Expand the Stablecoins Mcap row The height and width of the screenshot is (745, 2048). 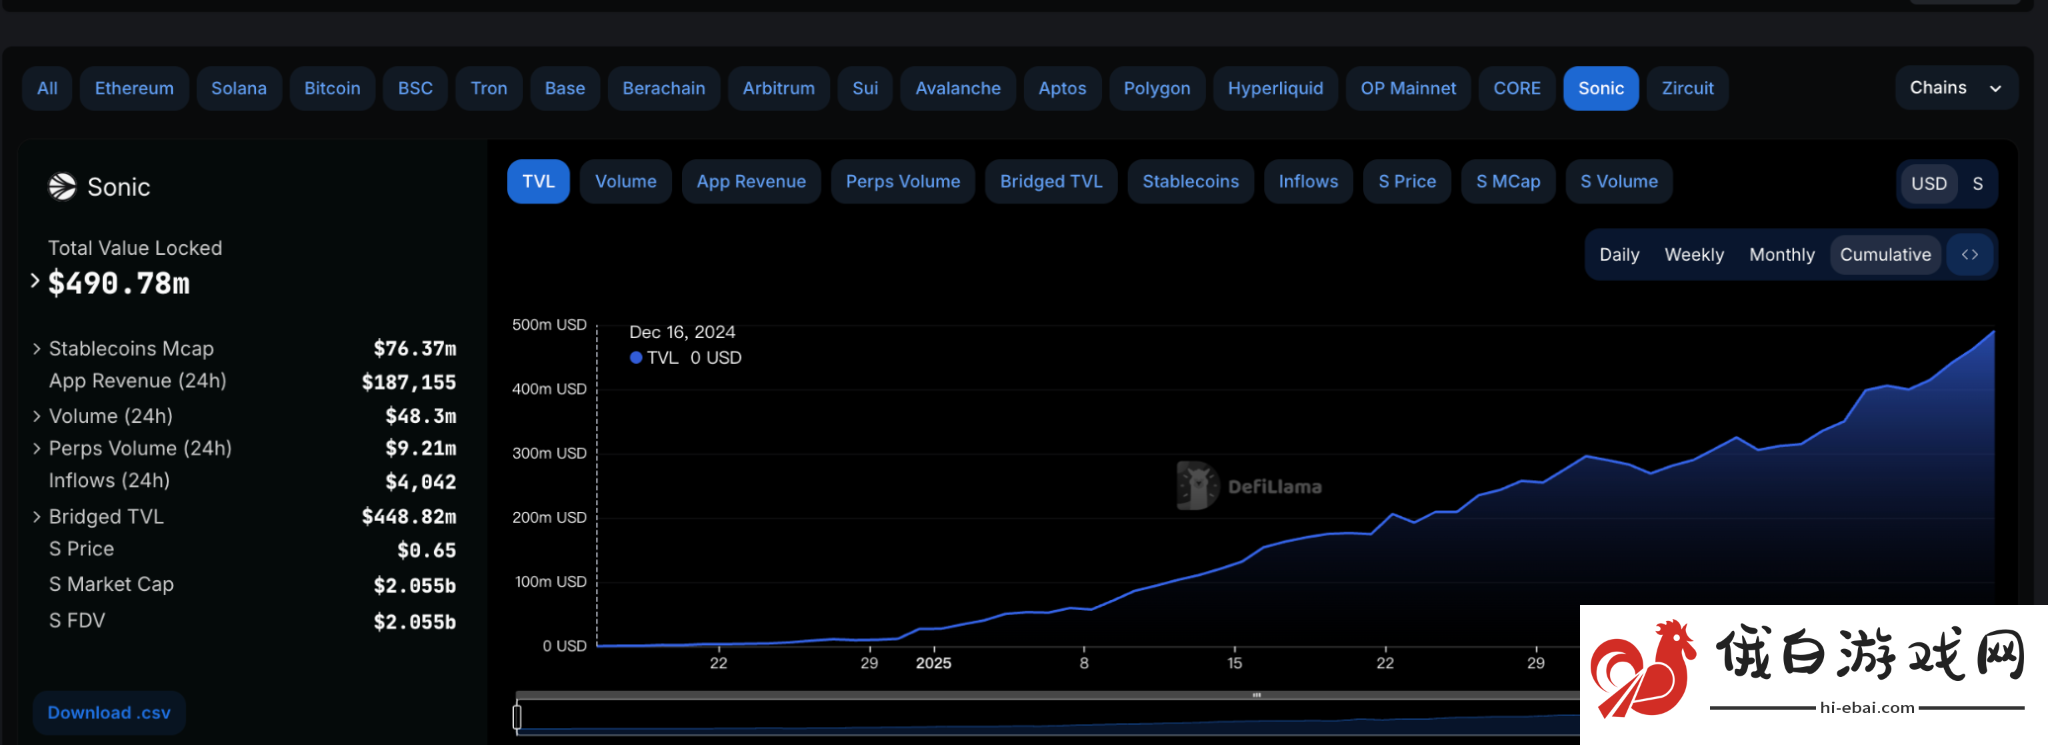click(x=37, y=349)
